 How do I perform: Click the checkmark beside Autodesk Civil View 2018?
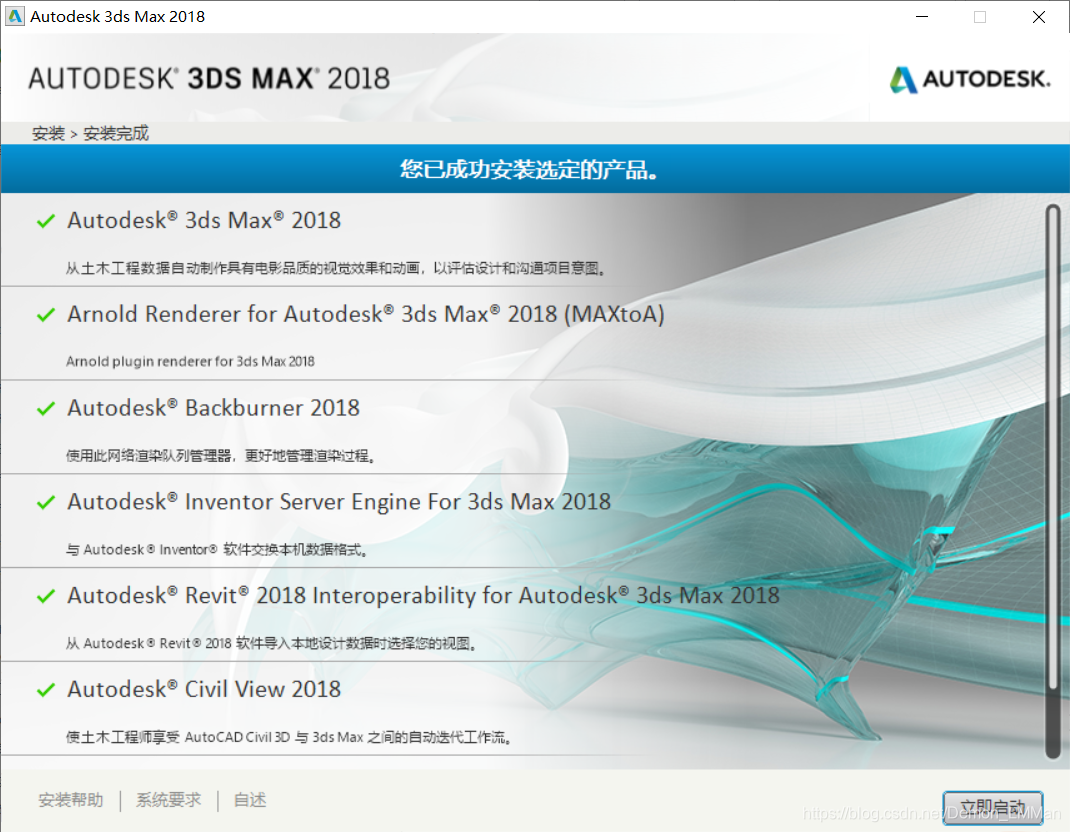[x=46, y=689]
